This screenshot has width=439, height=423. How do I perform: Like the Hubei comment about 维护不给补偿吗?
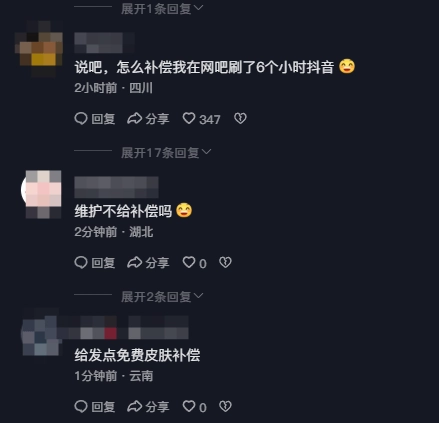click(189, 262)
